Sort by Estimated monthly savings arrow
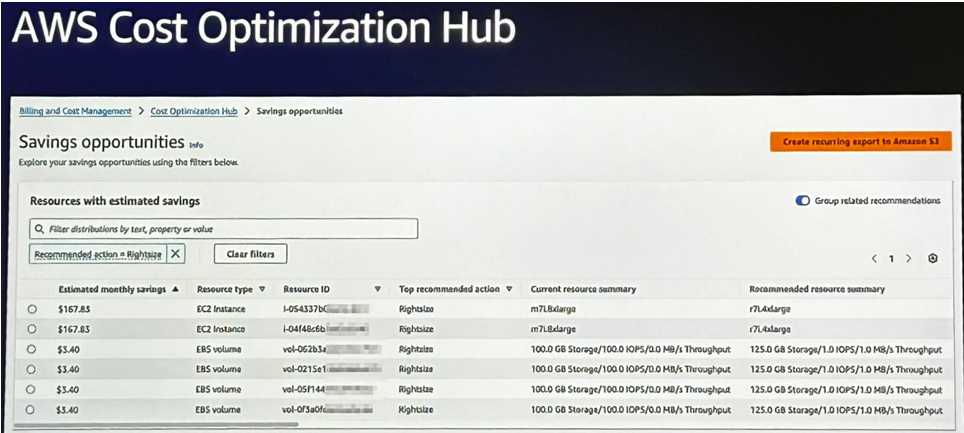The height and width of the screenshot is (433, 964). [x=177, y=289]
